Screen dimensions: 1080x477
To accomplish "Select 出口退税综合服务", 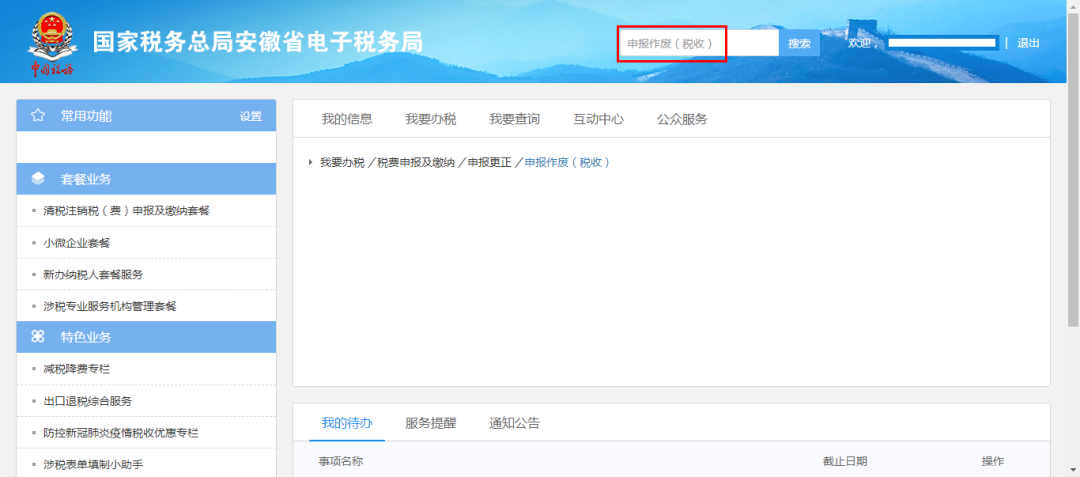I will tap(87, 401).
